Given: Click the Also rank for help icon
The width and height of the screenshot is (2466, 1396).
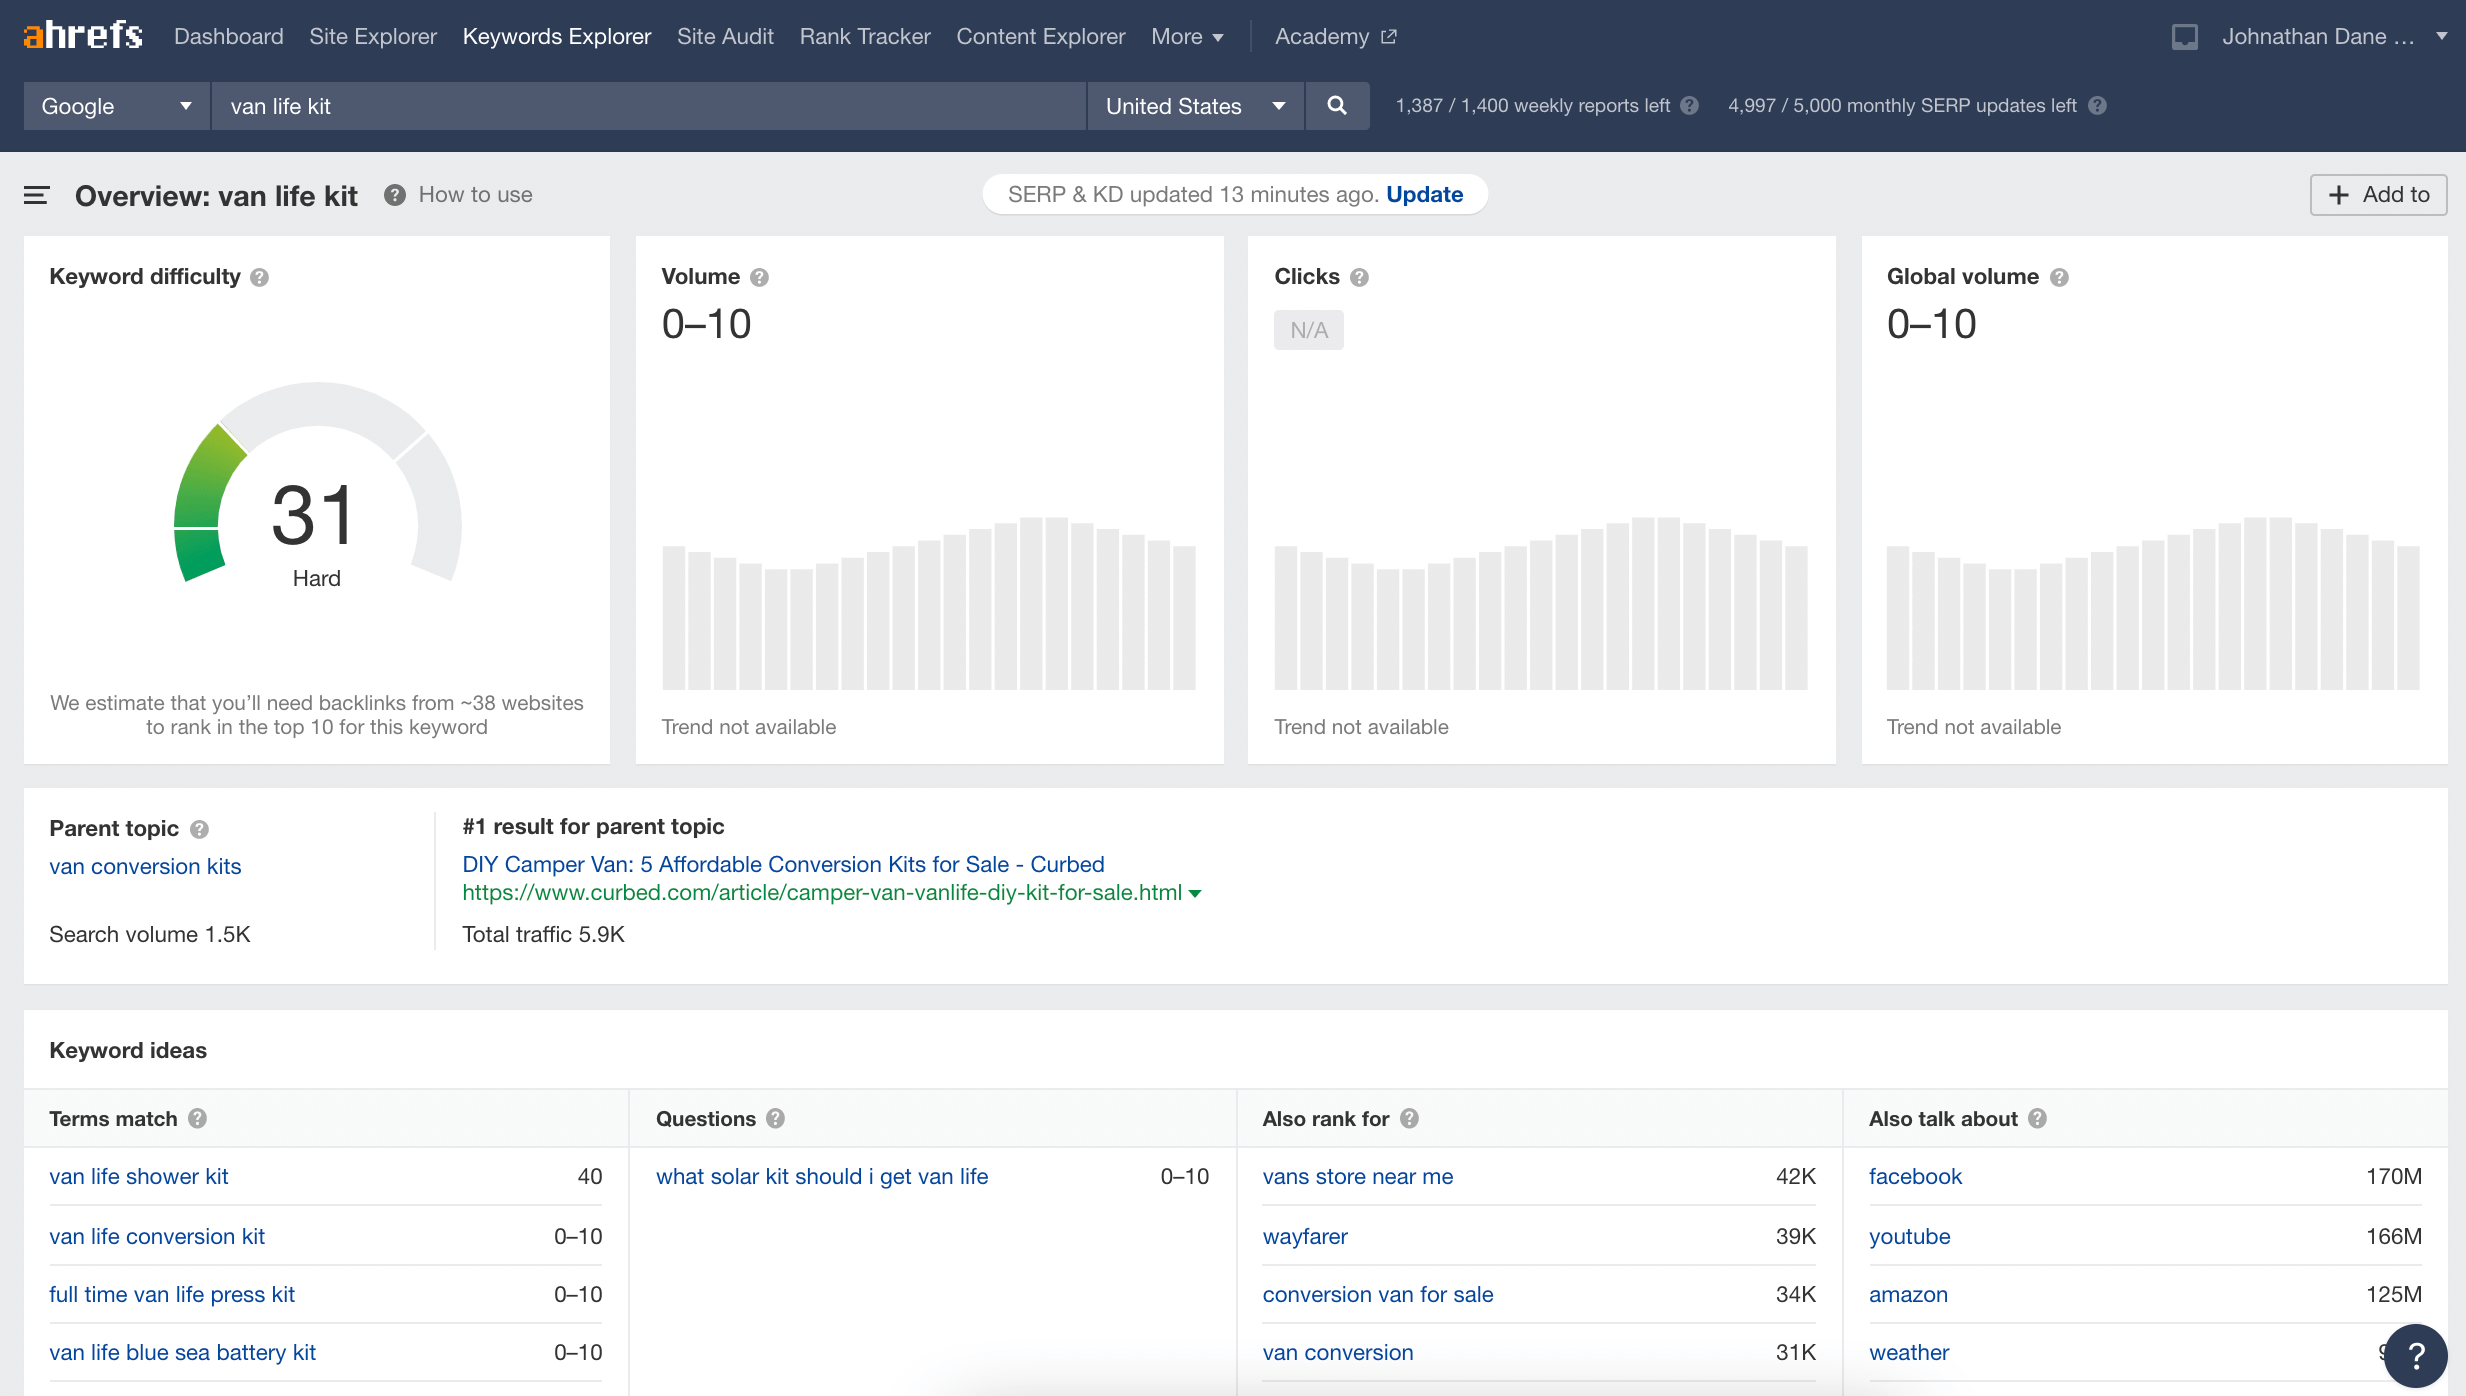Looking at the screenshot, I should click(1409, 1119).
